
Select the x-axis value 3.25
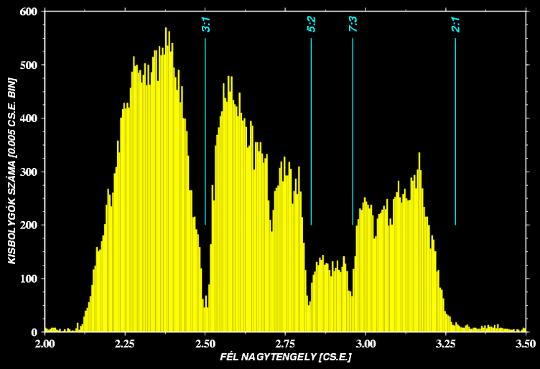pyautogui.click(x=446, y=344)
